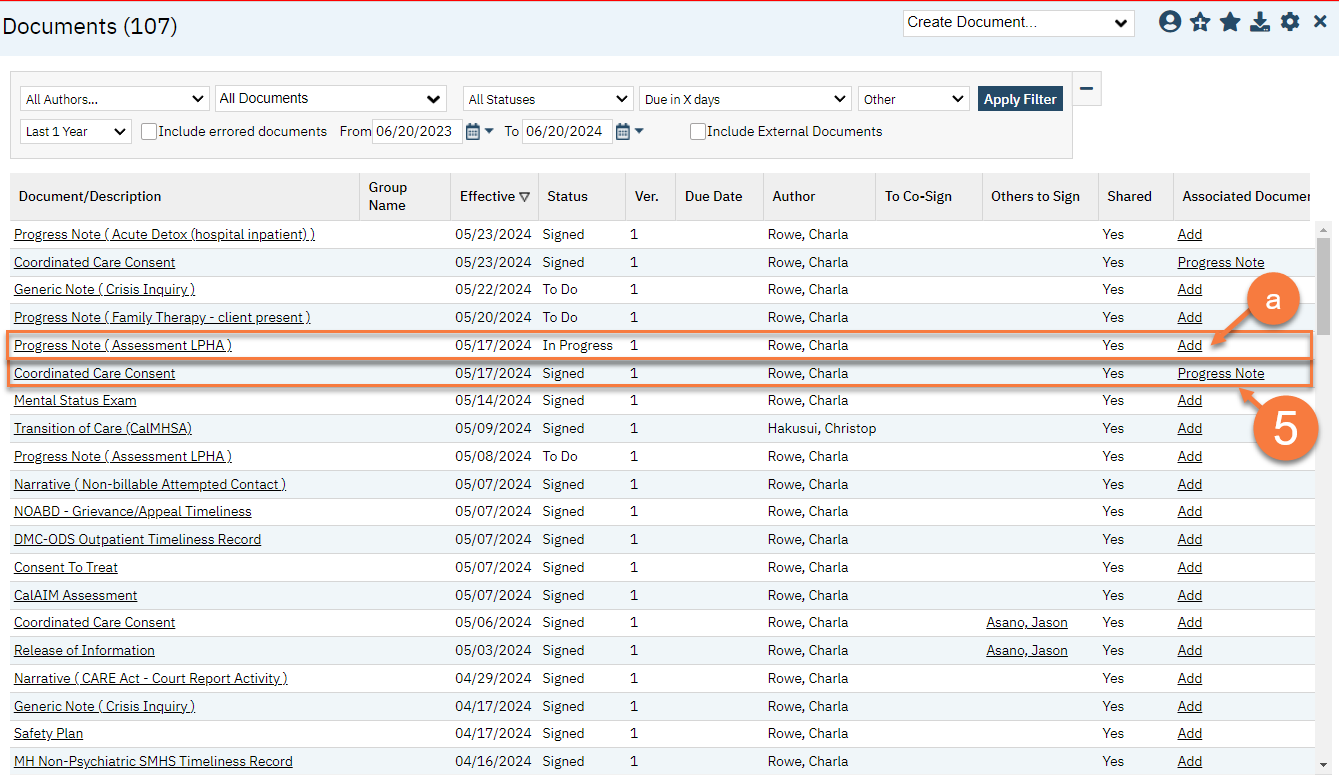The width and height of the screenshot is (1339, 775).
Task: Click the add-to-favorites star with plus icon
Action: pos(1200,22)
